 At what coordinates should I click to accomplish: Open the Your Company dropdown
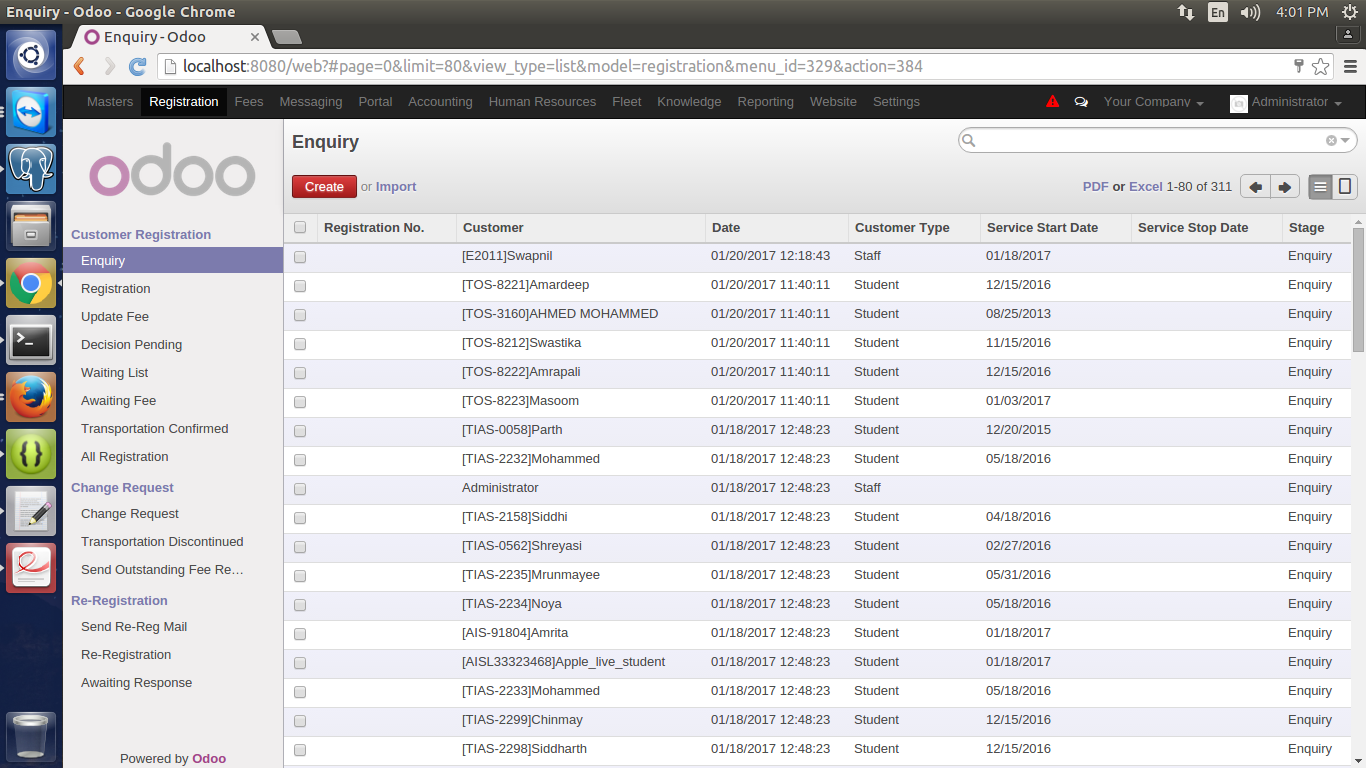(1153, 102)
